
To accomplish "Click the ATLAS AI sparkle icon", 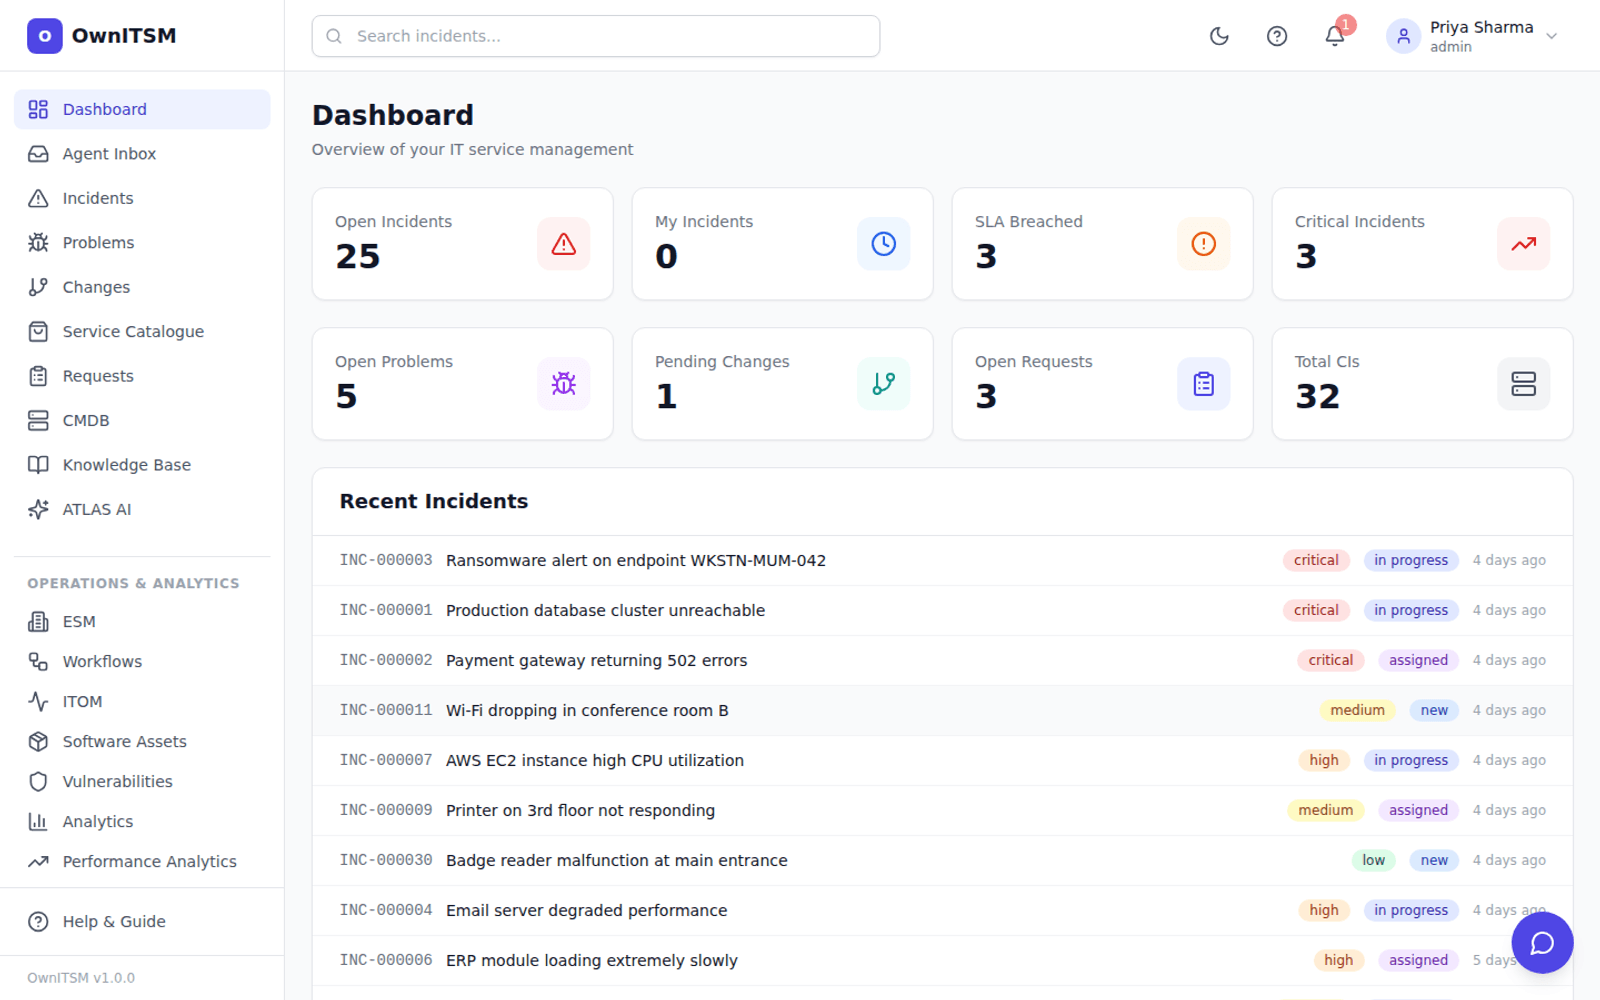I will tap(38, 509).
